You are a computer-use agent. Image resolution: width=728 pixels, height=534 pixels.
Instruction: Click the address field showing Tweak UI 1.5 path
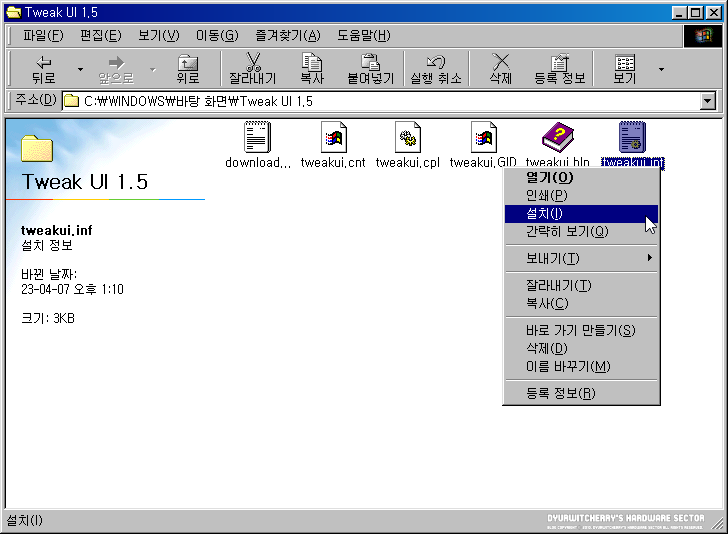point(381,101)
